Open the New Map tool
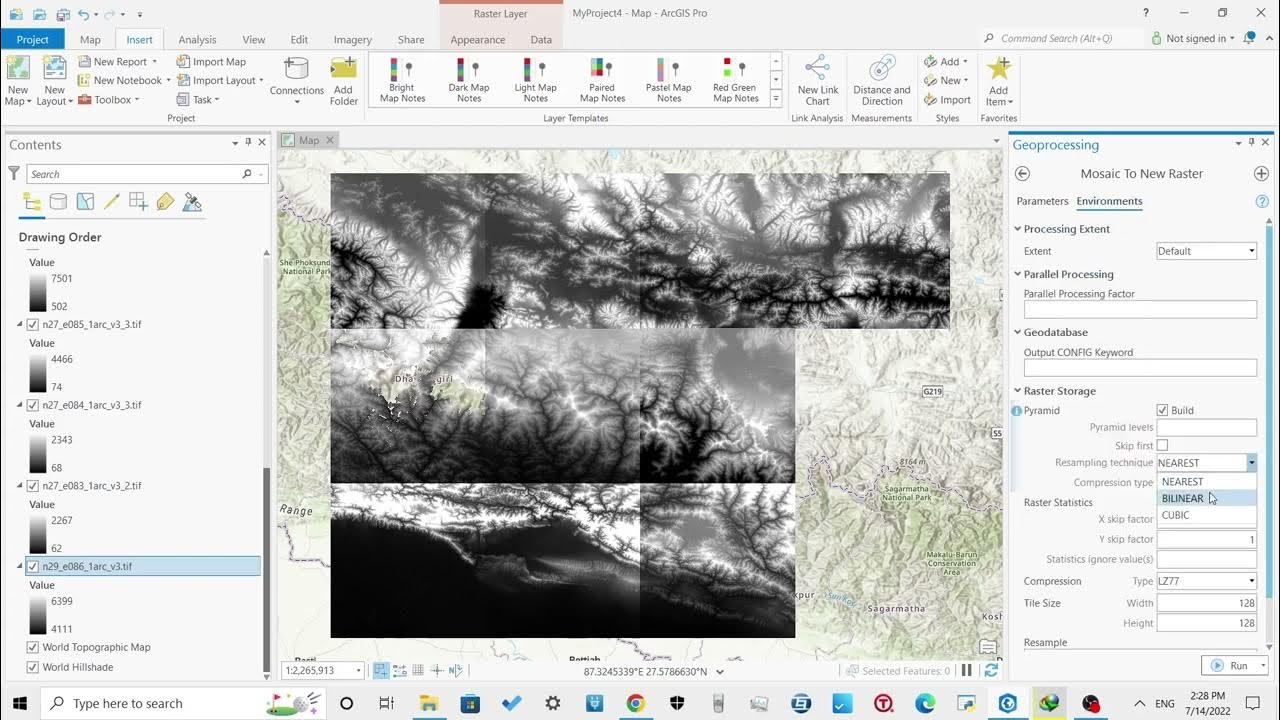The width and height of the screenshot is (1280, 720). [x=18, y=80]
